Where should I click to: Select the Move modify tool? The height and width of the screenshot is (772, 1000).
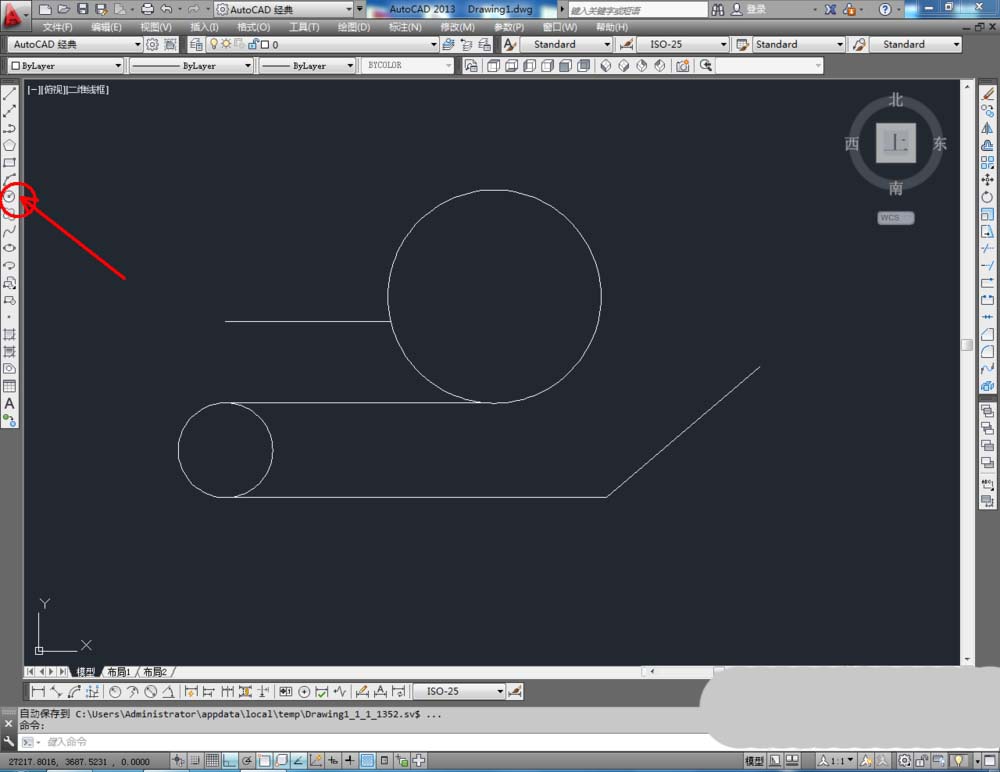point(987,179)
